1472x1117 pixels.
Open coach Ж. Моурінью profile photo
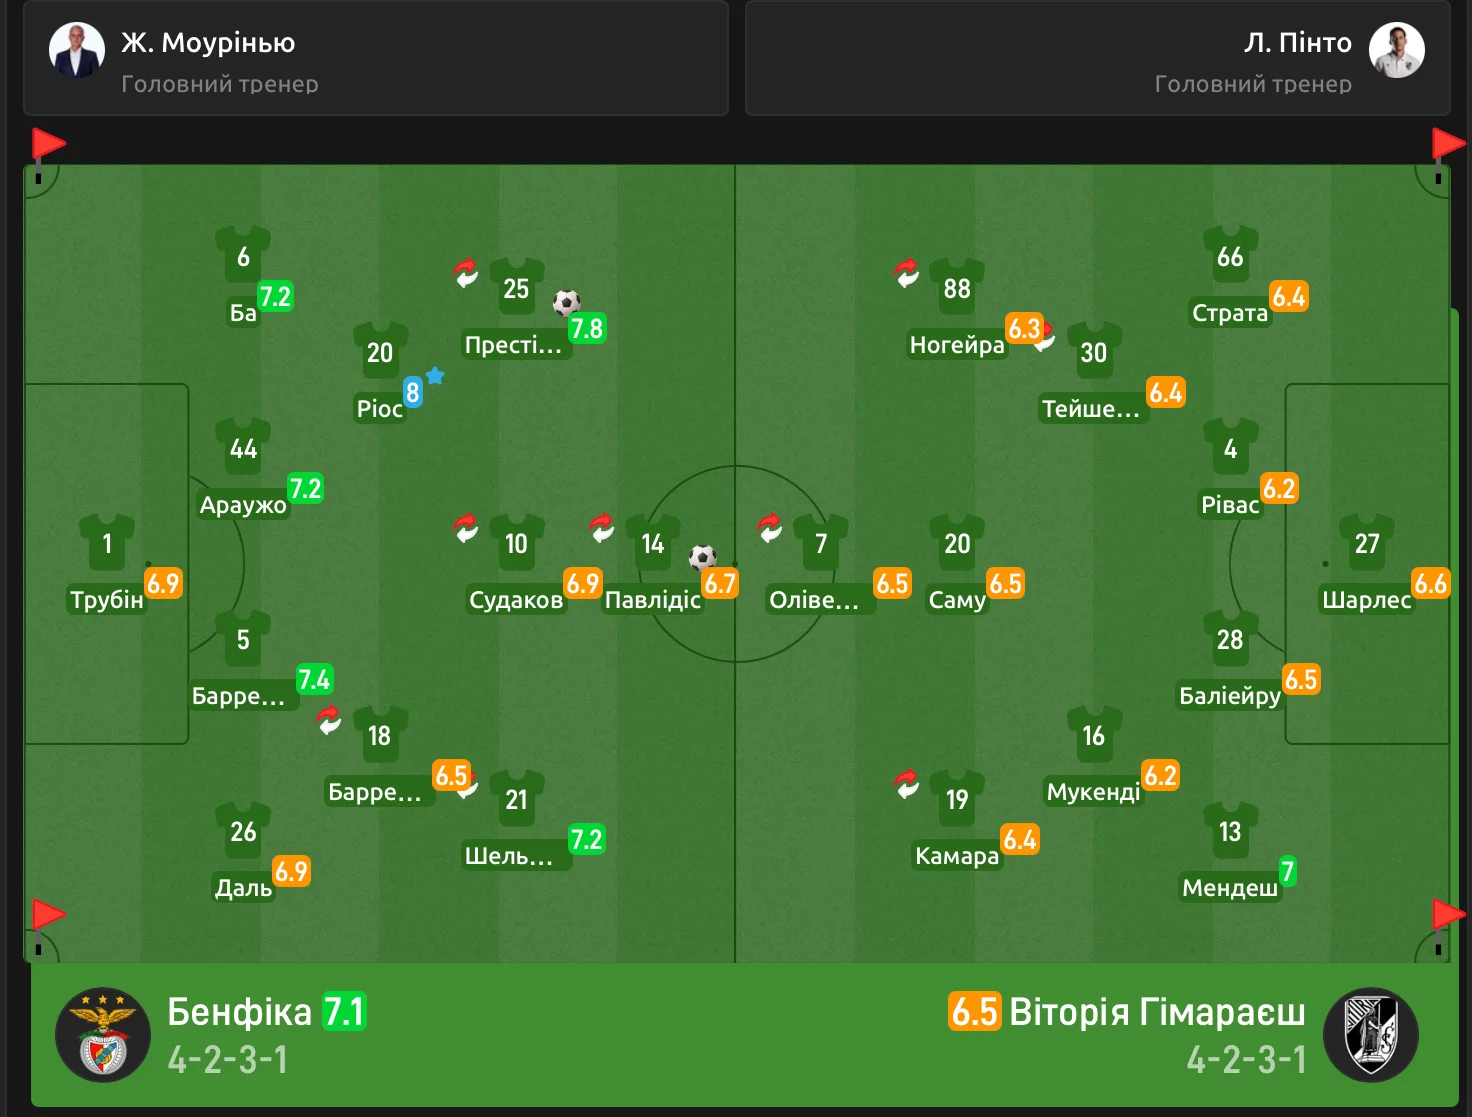point(77,50)
